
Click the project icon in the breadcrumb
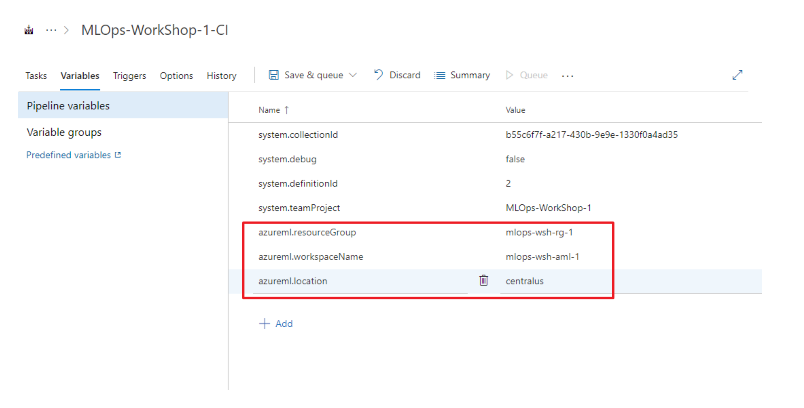click(x=29, y=30)
